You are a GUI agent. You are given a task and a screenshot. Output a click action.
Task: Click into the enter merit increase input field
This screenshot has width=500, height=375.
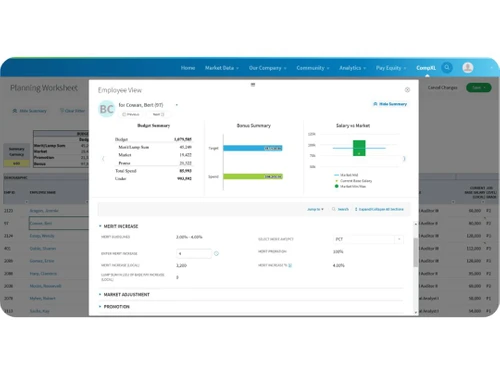[x=194, y=254]
